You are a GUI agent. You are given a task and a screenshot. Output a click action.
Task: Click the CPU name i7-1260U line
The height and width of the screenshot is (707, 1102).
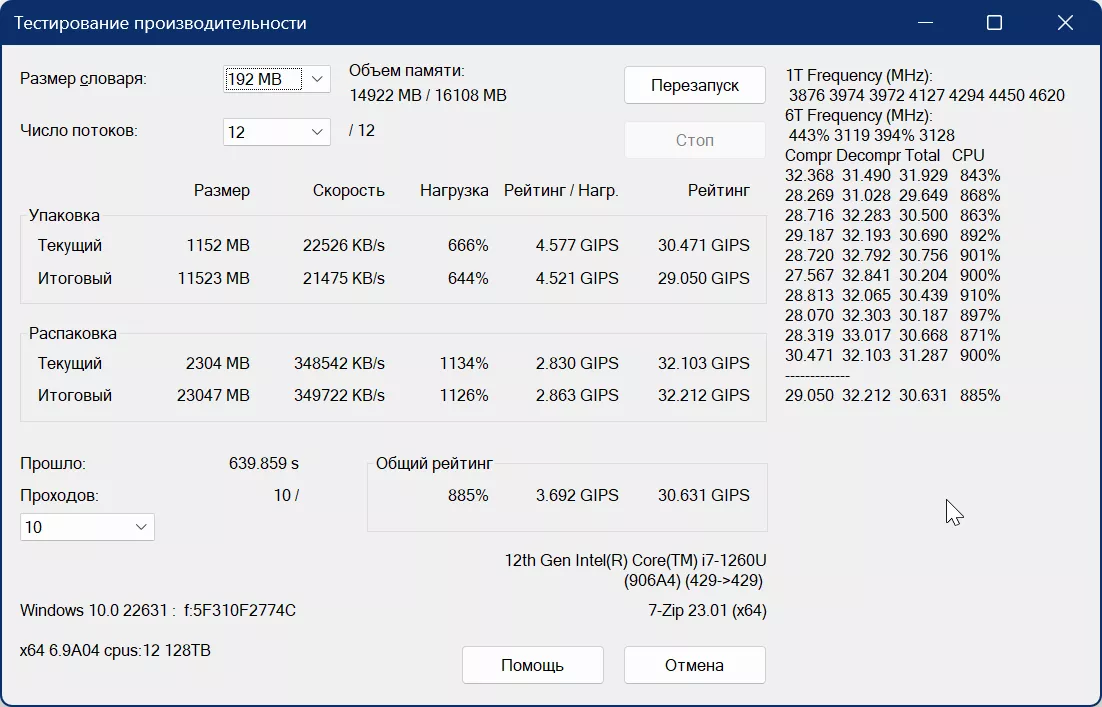pos(635,560)
